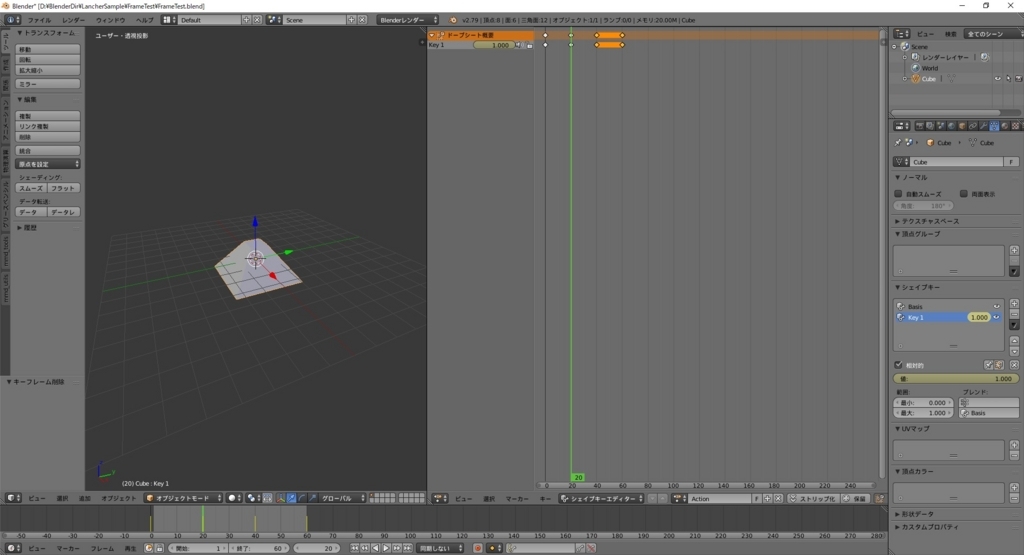The width and height of the screenshot is (1024, 555).
Task: Select the Key 1 shape key entry
Action: 949,317
